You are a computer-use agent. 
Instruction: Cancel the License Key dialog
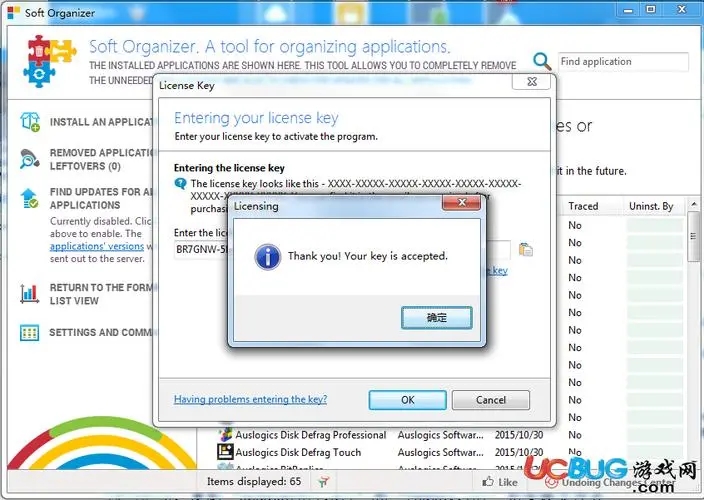(491, 400)
